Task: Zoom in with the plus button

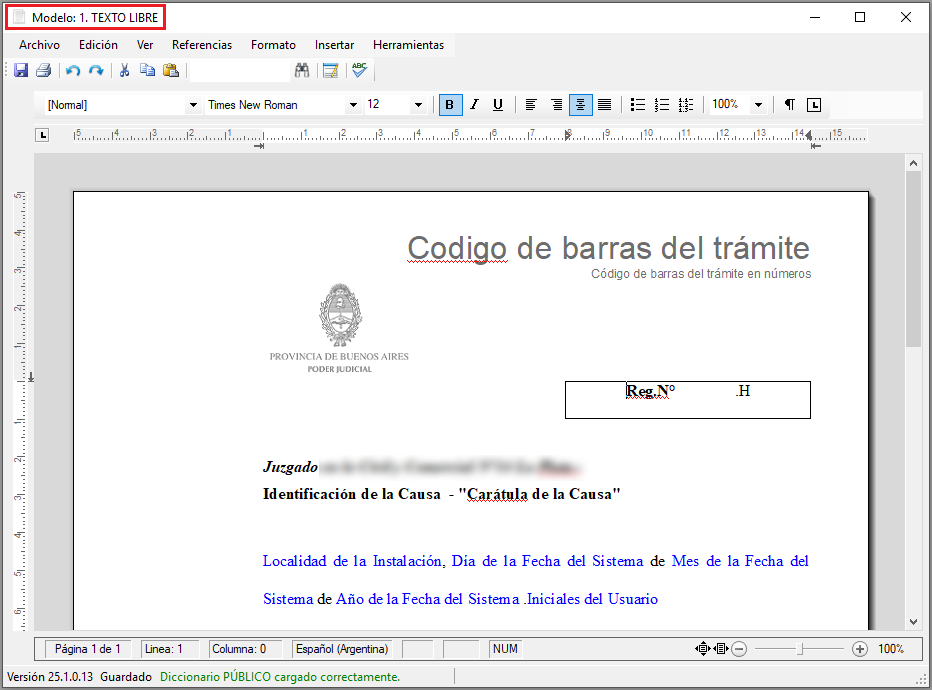Action: (x=859, y=649)
